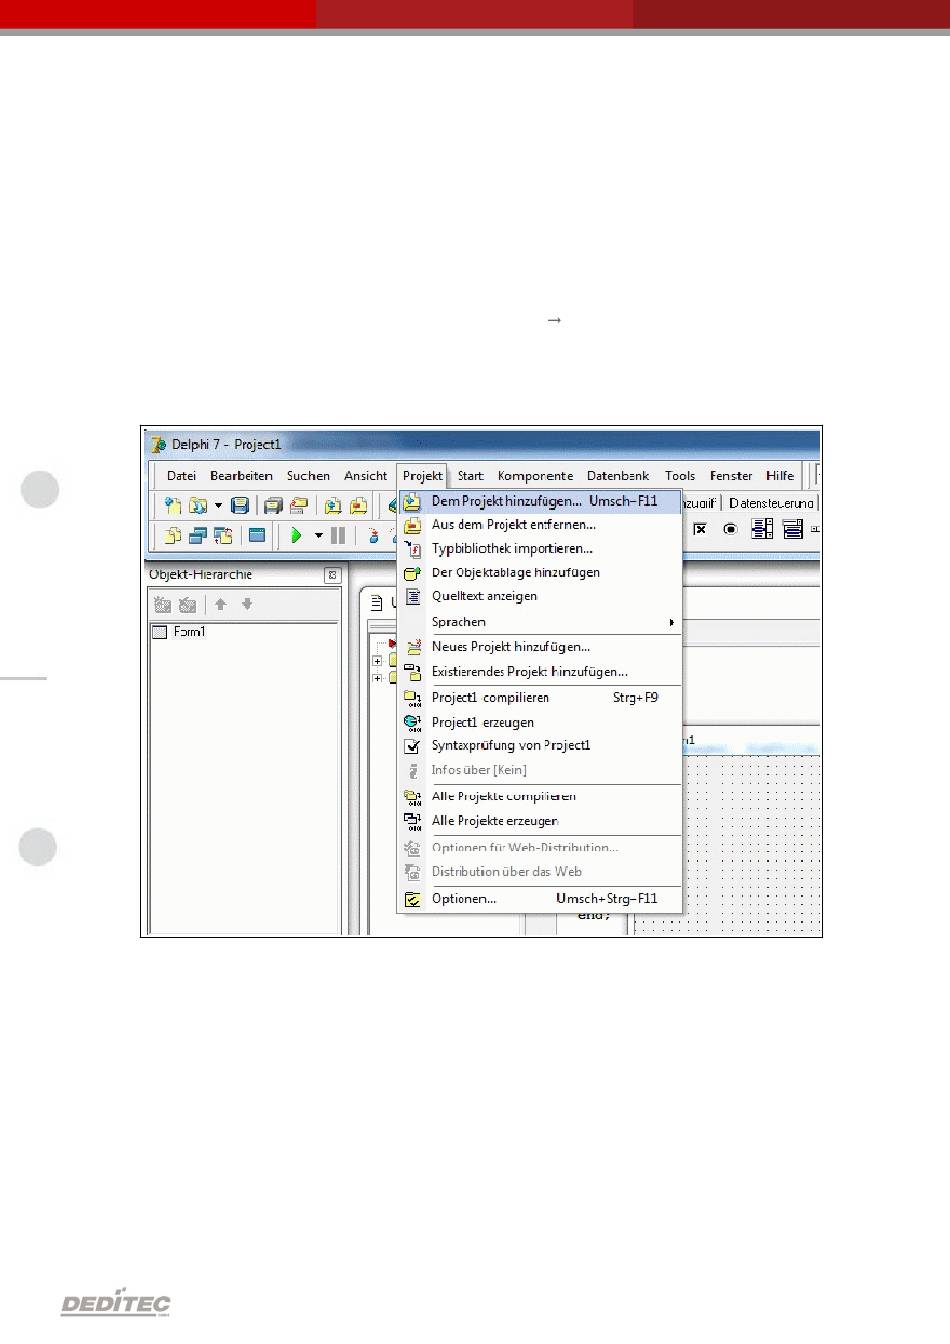Click the Open Project toolbar icon
The width and height of the screenshot is (950, 1344).
[298, 506]
